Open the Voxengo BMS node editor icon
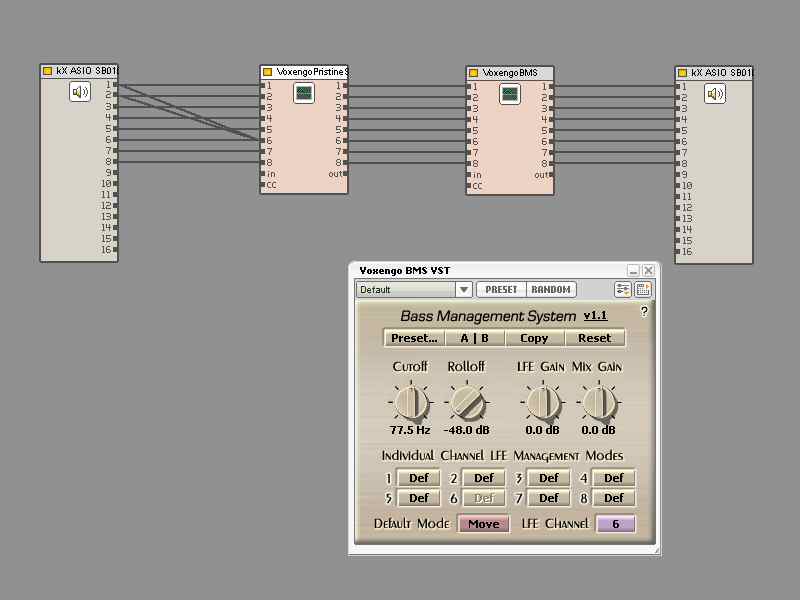The image size is (800, 600). click(510, 94)
